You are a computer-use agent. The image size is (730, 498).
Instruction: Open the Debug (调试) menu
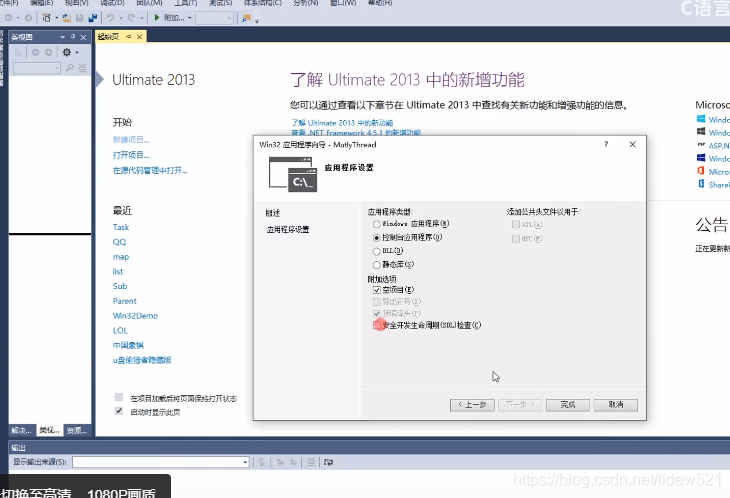112,2
